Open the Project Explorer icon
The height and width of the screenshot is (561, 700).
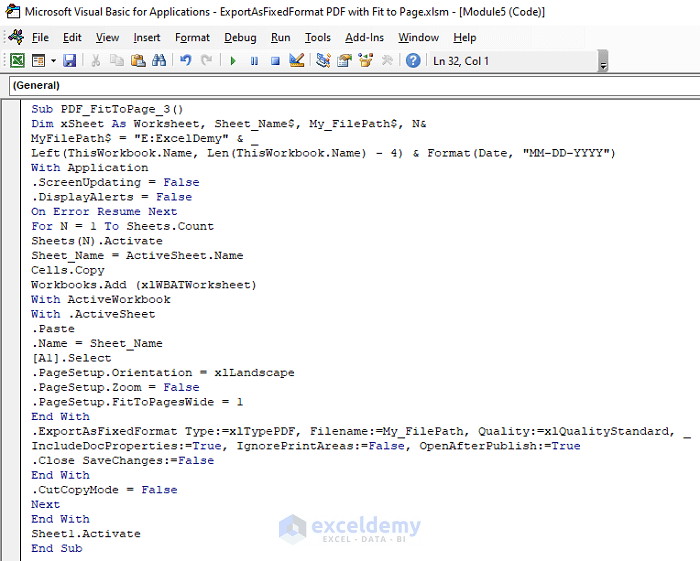[323, 60]
